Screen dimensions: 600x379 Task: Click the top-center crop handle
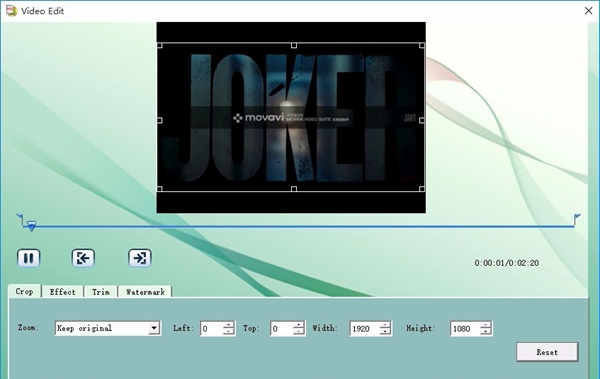pos(294,46)
